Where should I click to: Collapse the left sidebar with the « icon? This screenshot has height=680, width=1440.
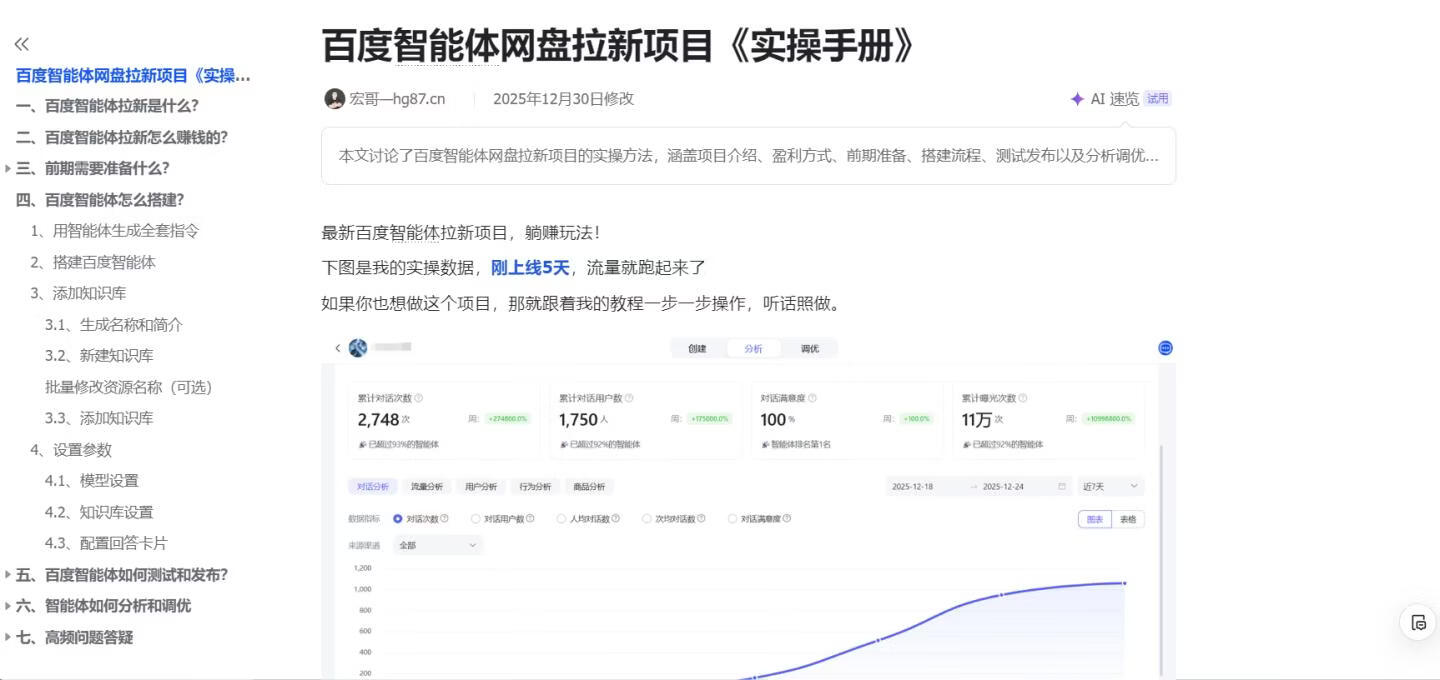[x=20, y=44]
